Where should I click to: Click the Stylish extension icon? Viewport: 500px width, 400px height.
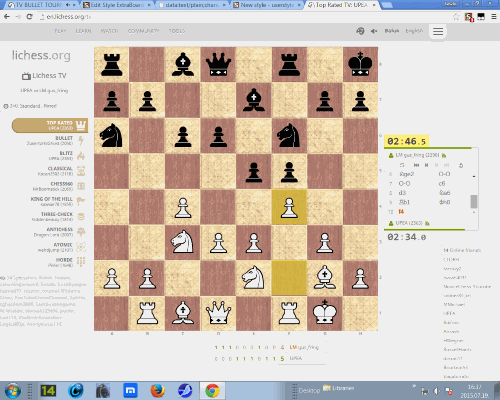pyautogui.click(x=469, y=17)
